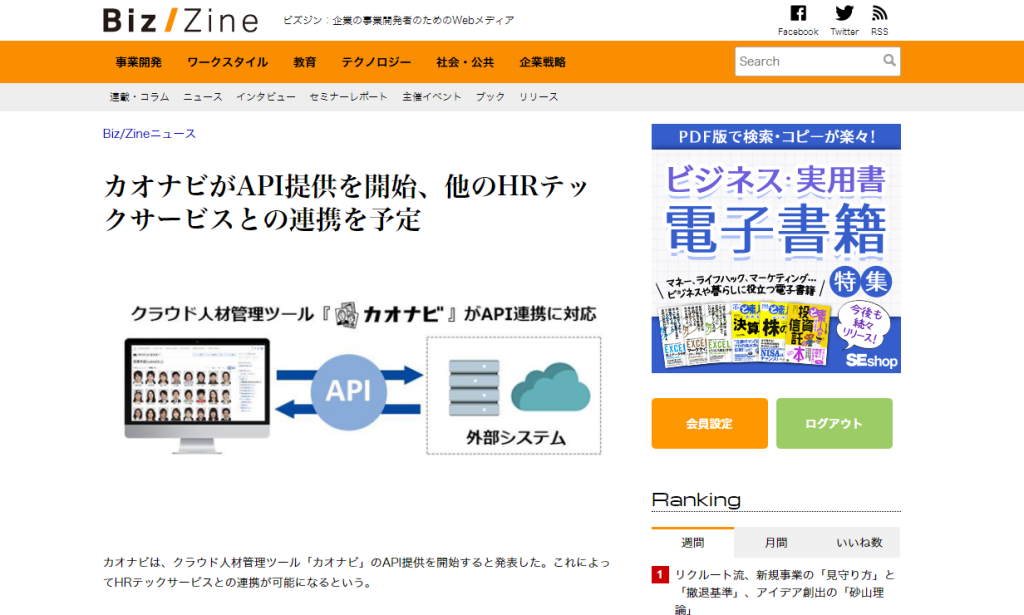1024x615 pixels.
Task: Open the 事業開発 menu
Action: coord(138,62)
